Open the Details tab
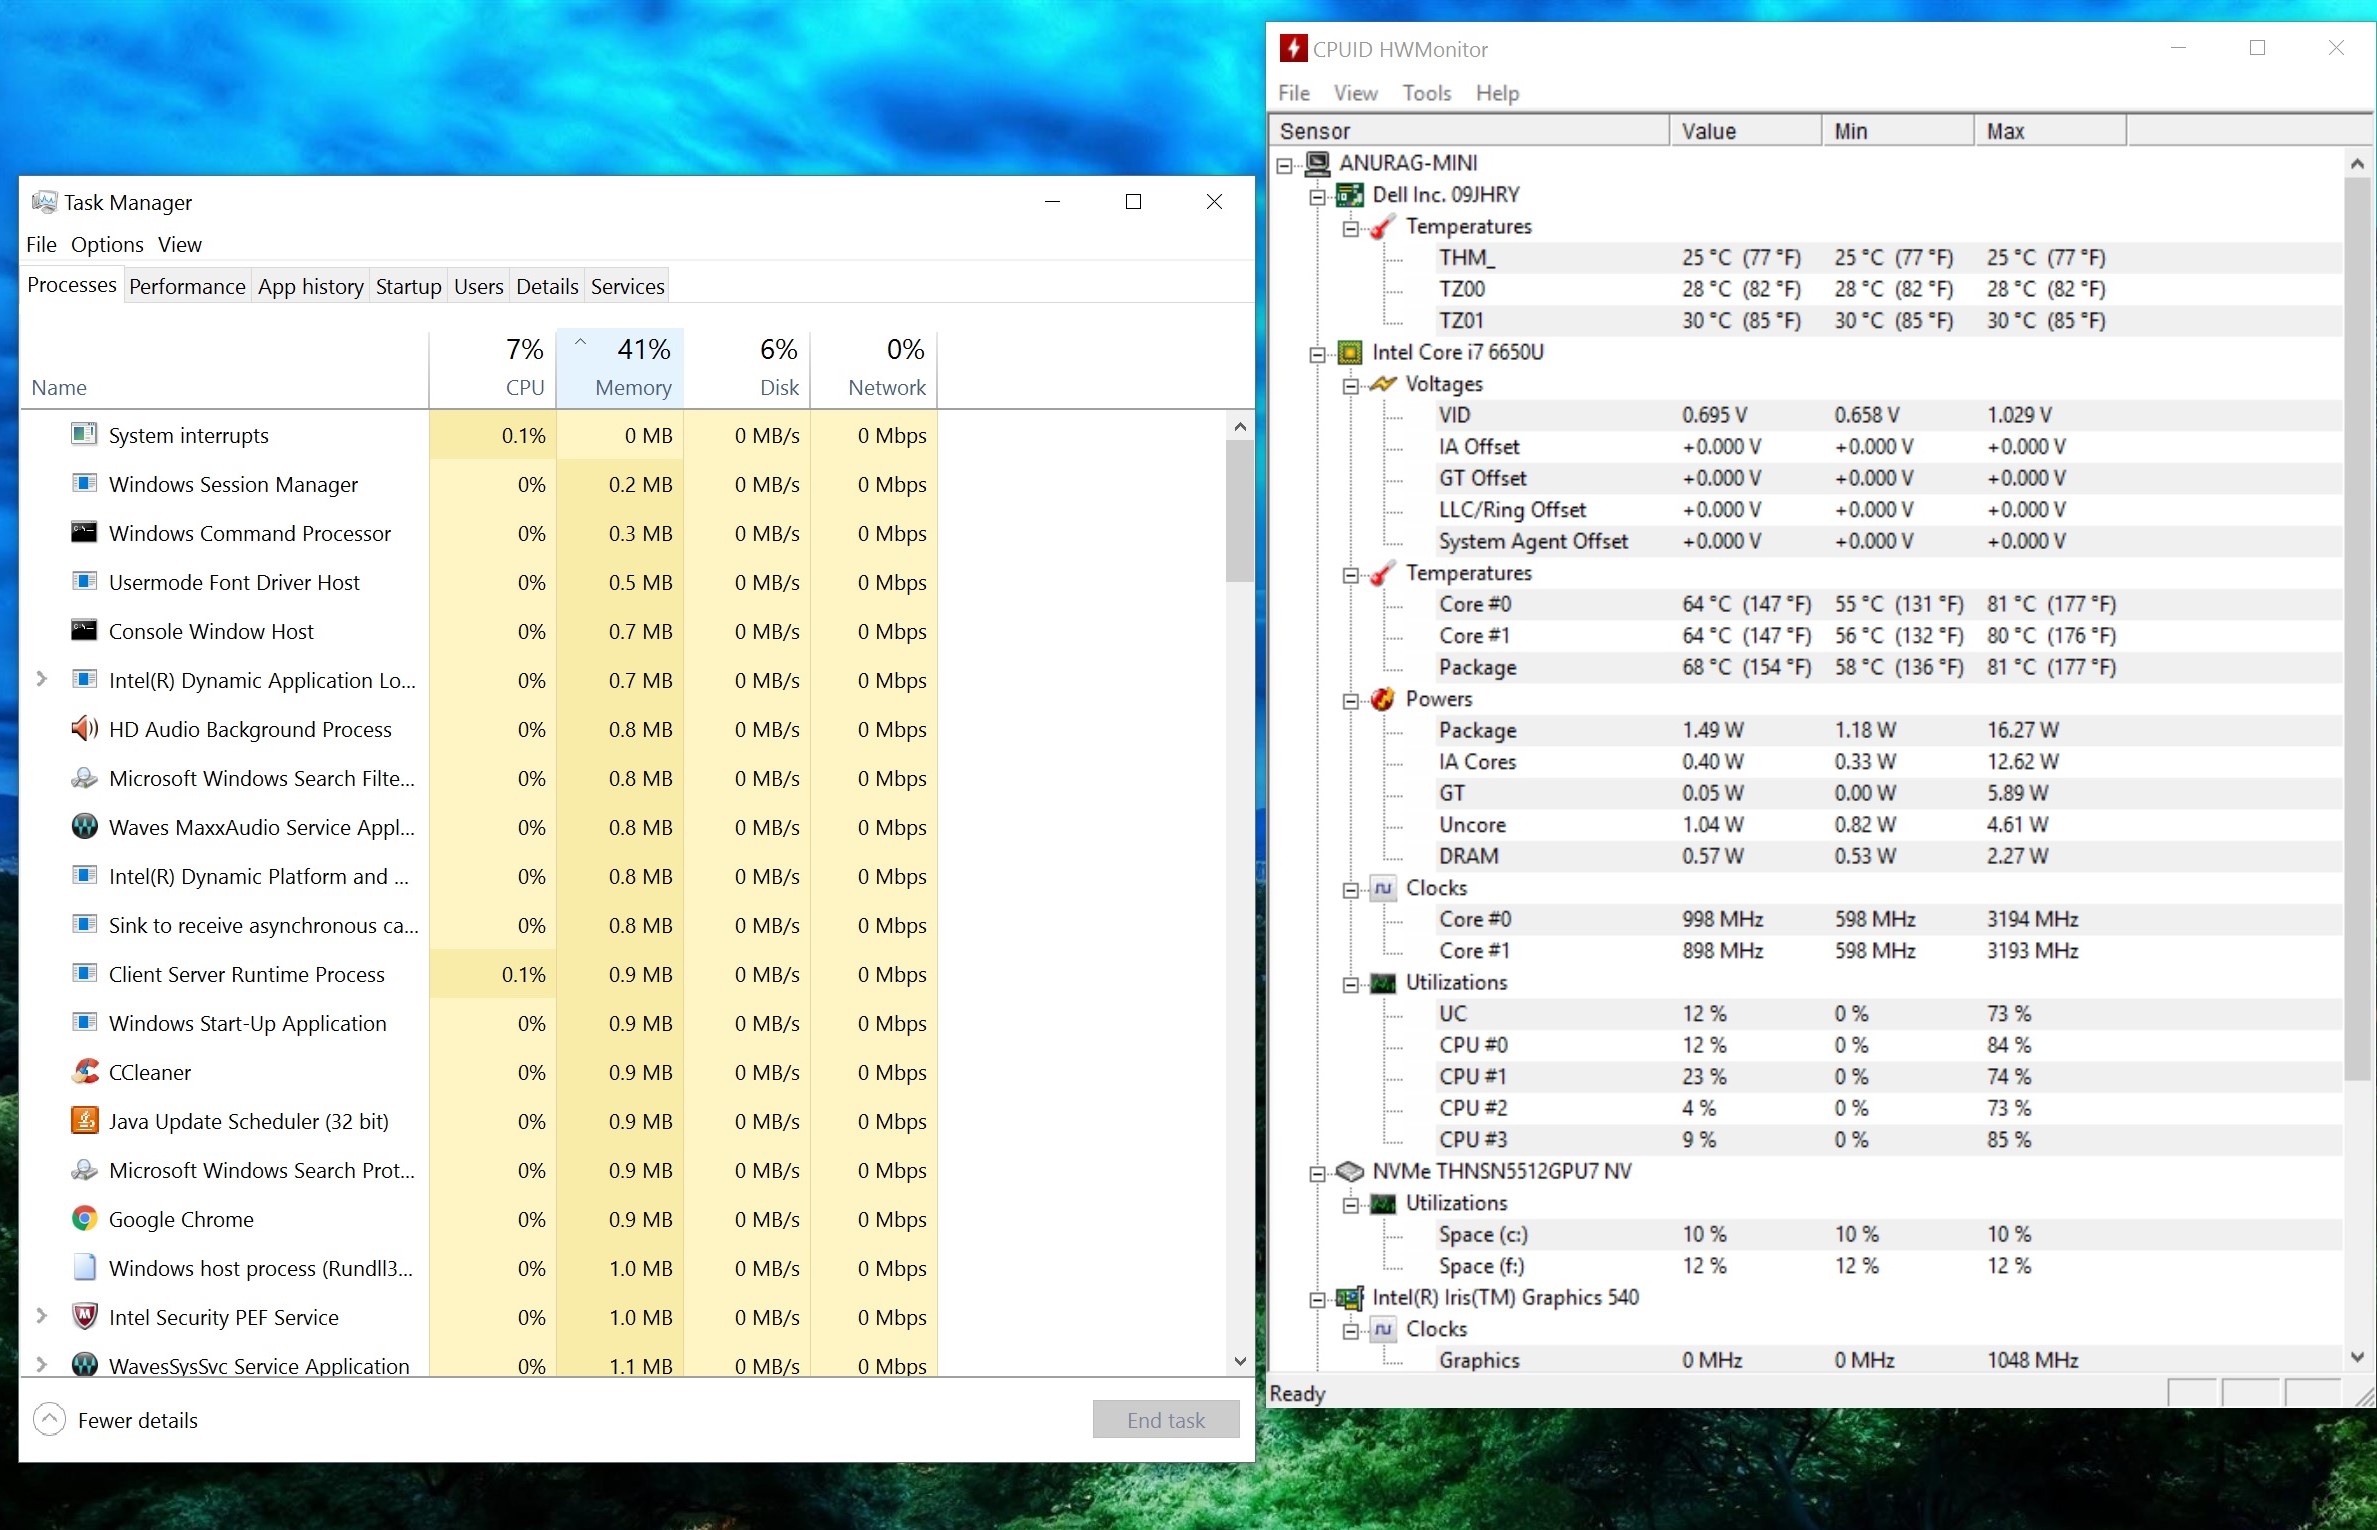 click(x=547, y=287)
